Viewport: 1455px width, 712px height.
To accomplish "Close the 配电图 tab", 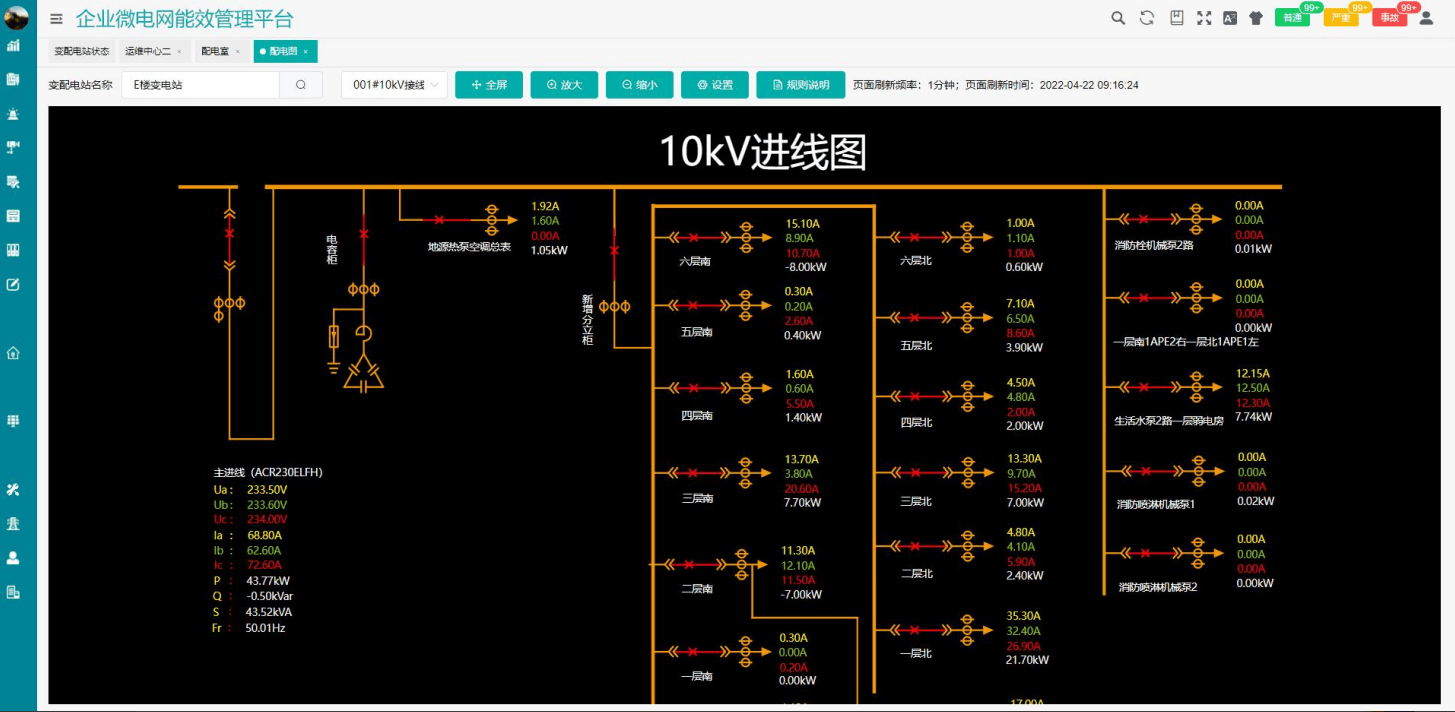I will pyautogui.click(x=305, y=51).
